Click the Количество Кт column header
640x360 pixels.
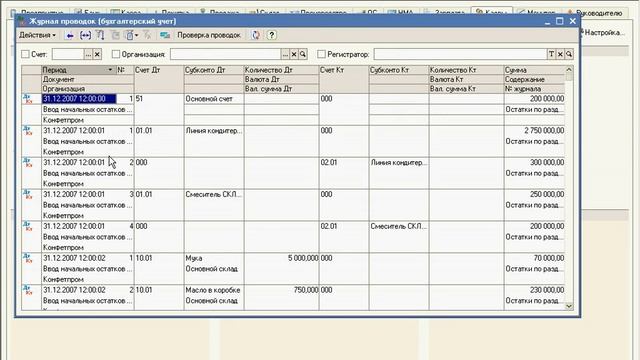[466, 70]
